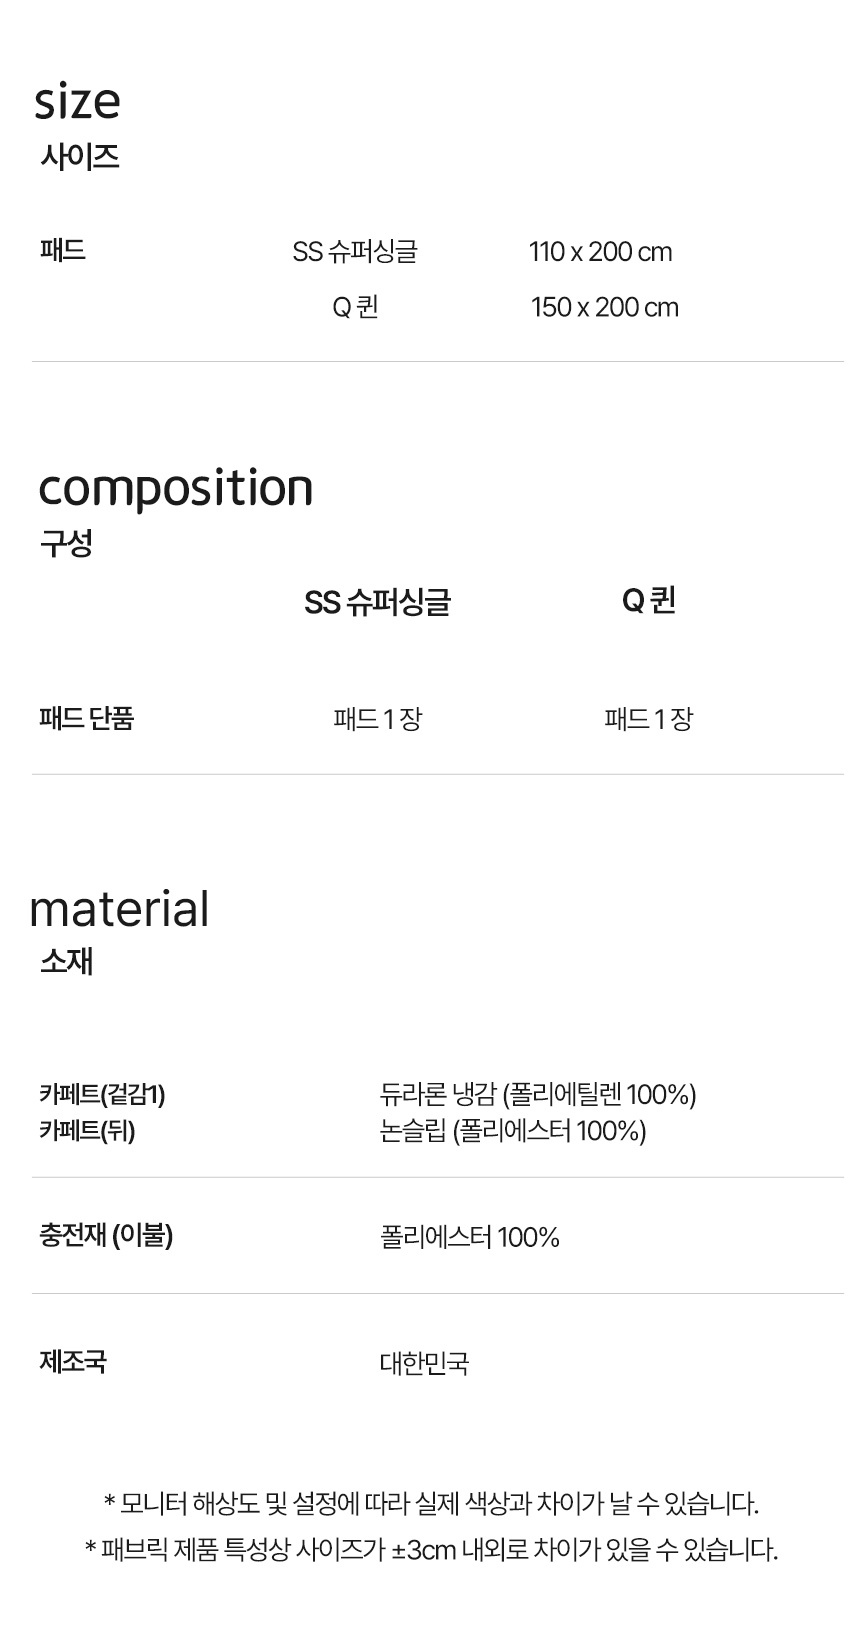The image size is (860, 1636).
Task: Click the 제조국 row label
Action: pyautogui.click(x=73, y=1361)
